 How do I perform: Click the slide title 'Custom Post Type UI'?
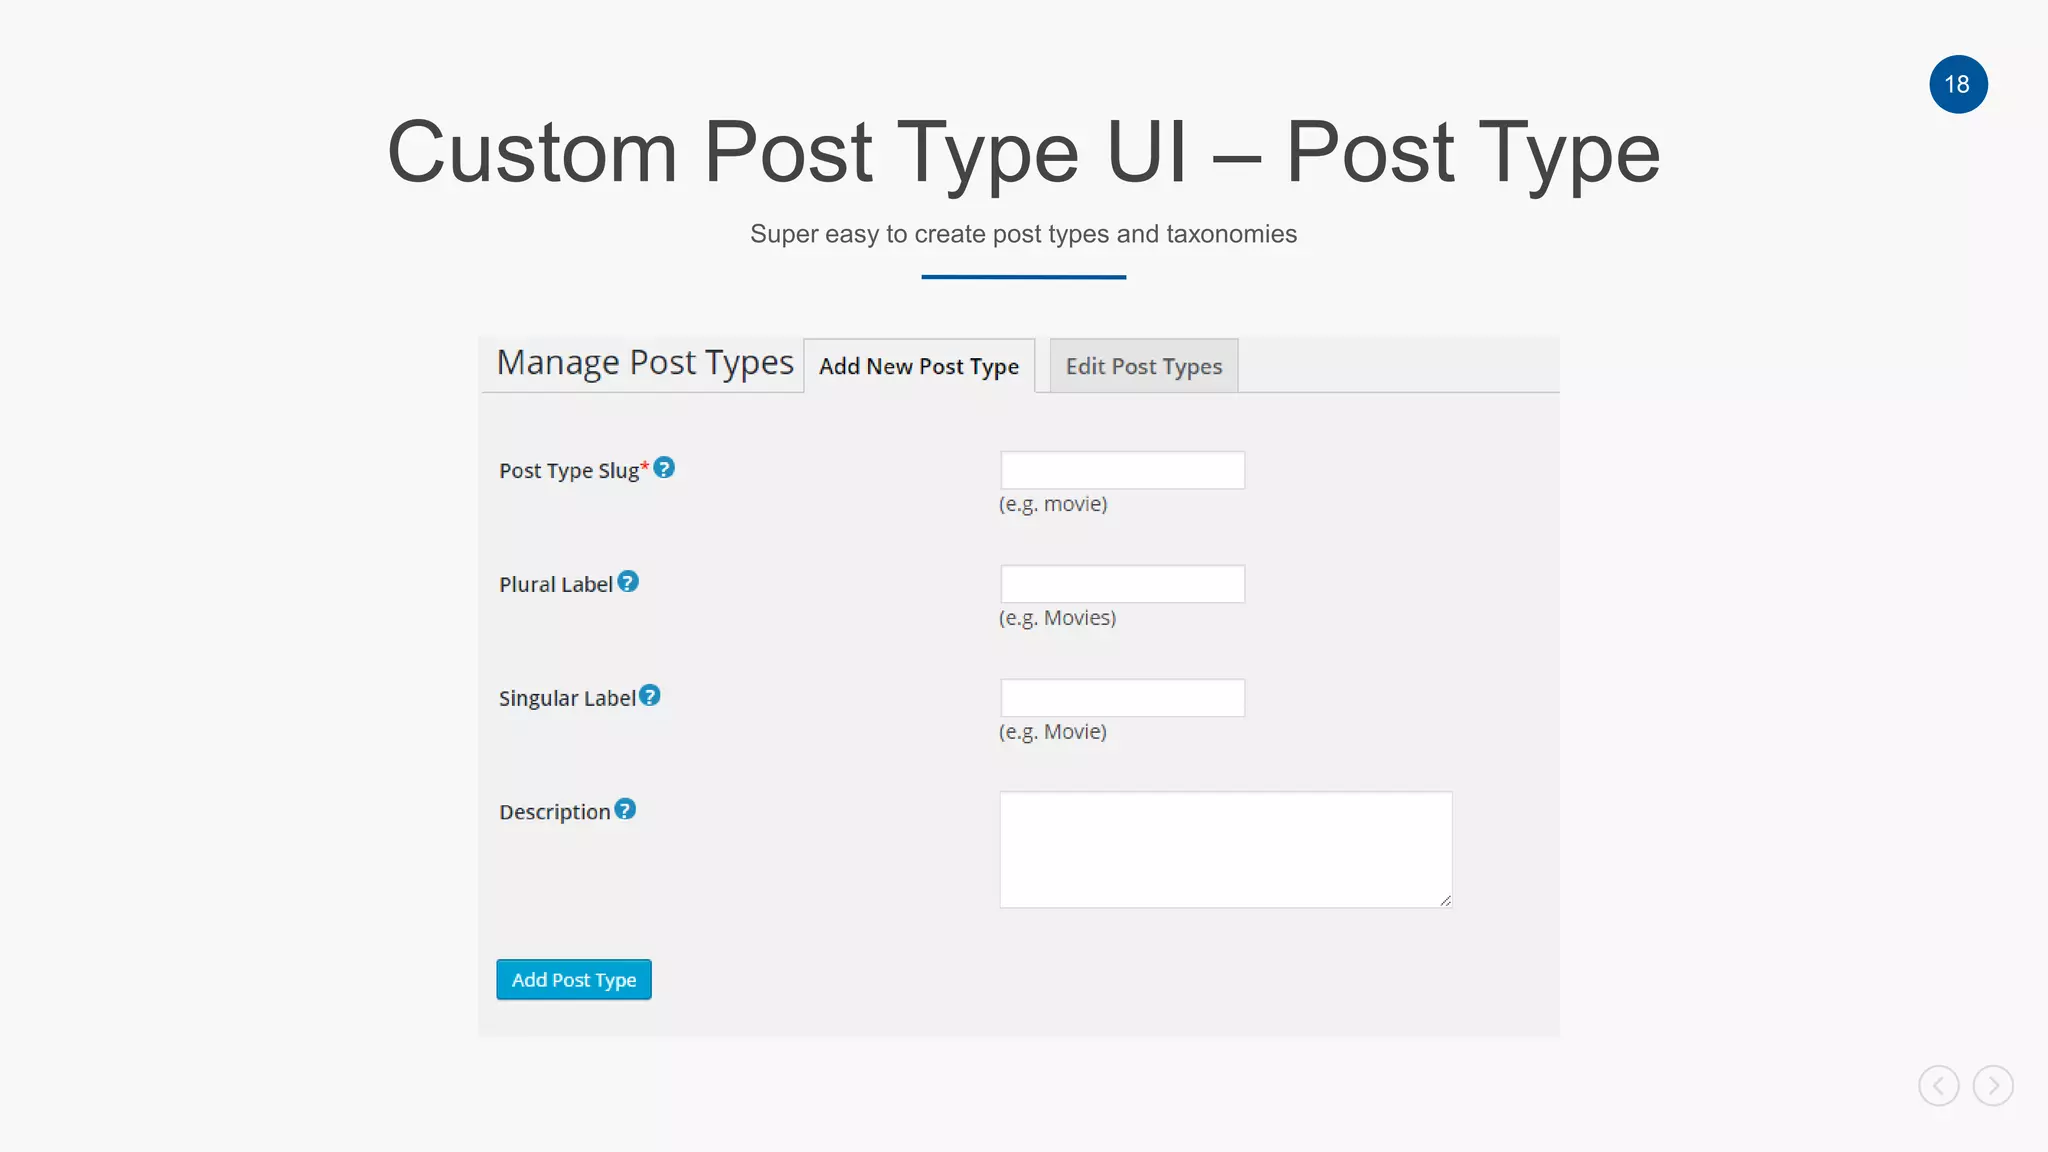coord(787,152)
